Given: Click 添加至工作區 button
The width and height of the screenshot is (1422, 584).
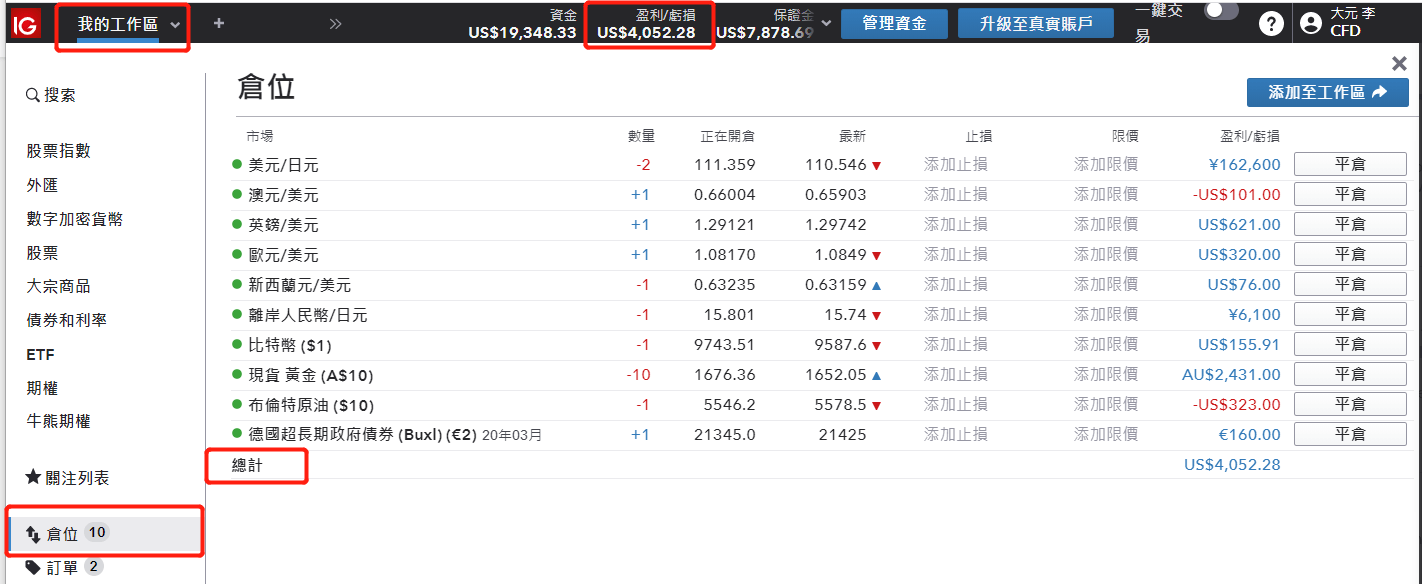Looking at the screenshot, I should (x=1327, y=92).
